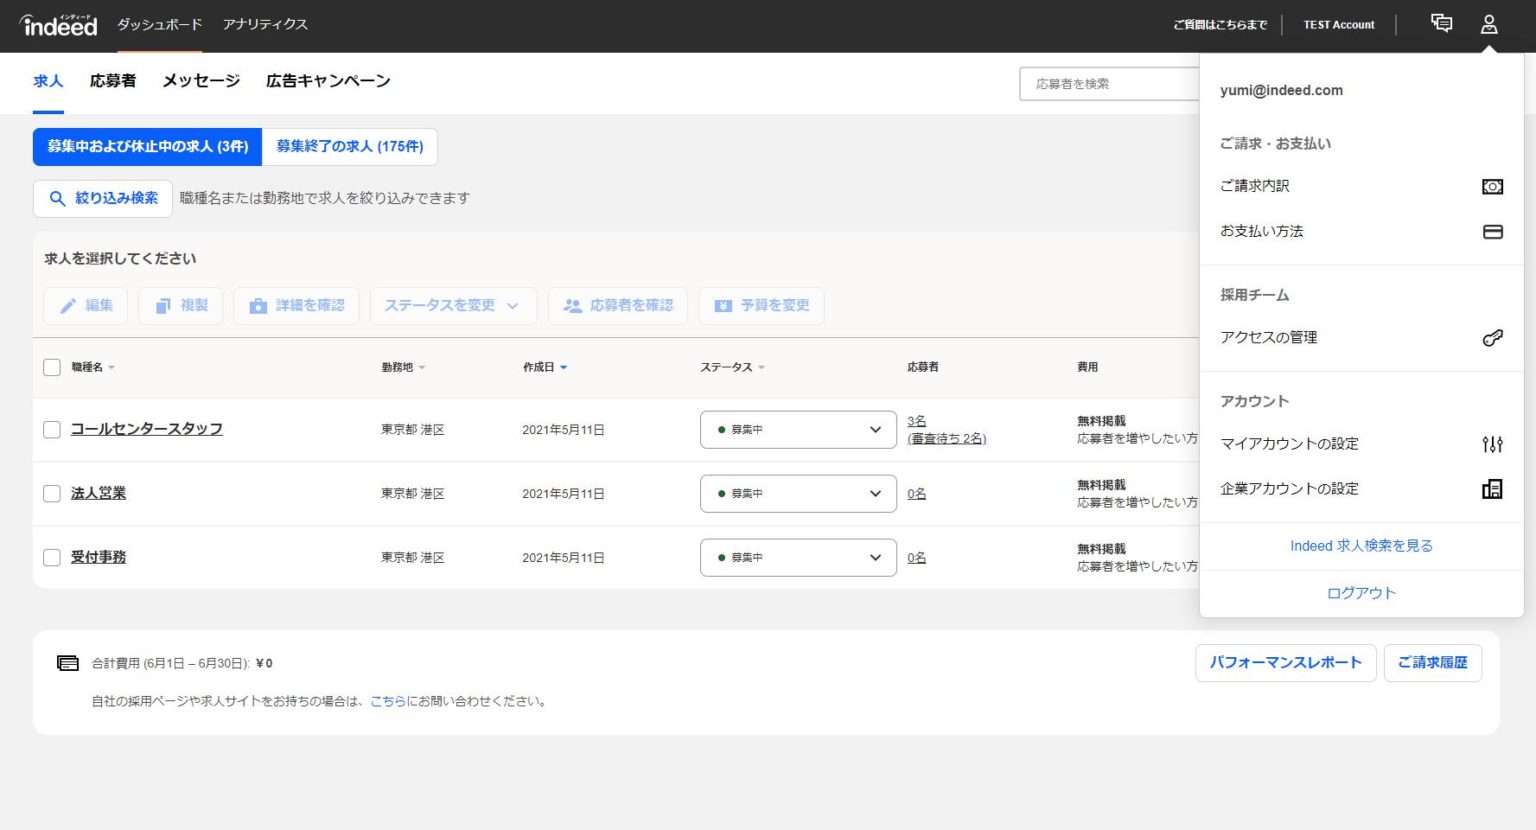Screen dimensions: 1536x830
Task: Click the 応募者を検索 search field
Action: point(1100,83)
